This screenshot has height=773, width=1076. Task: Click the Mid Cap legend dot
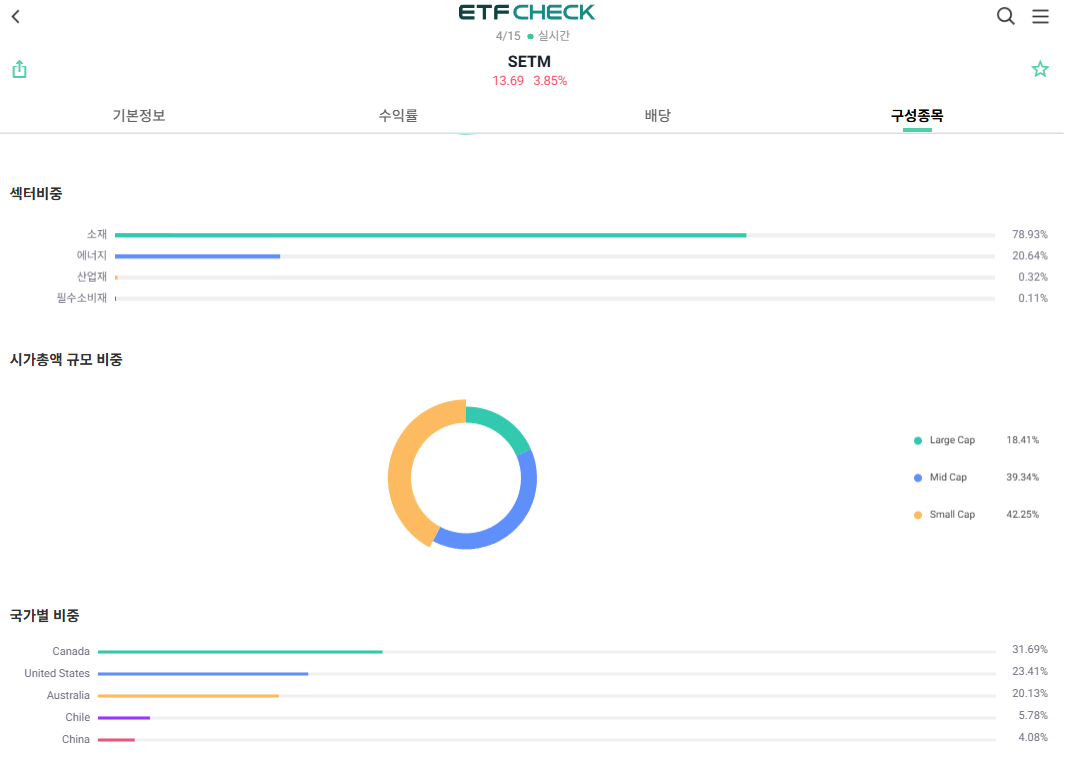(x=918, y=478)
